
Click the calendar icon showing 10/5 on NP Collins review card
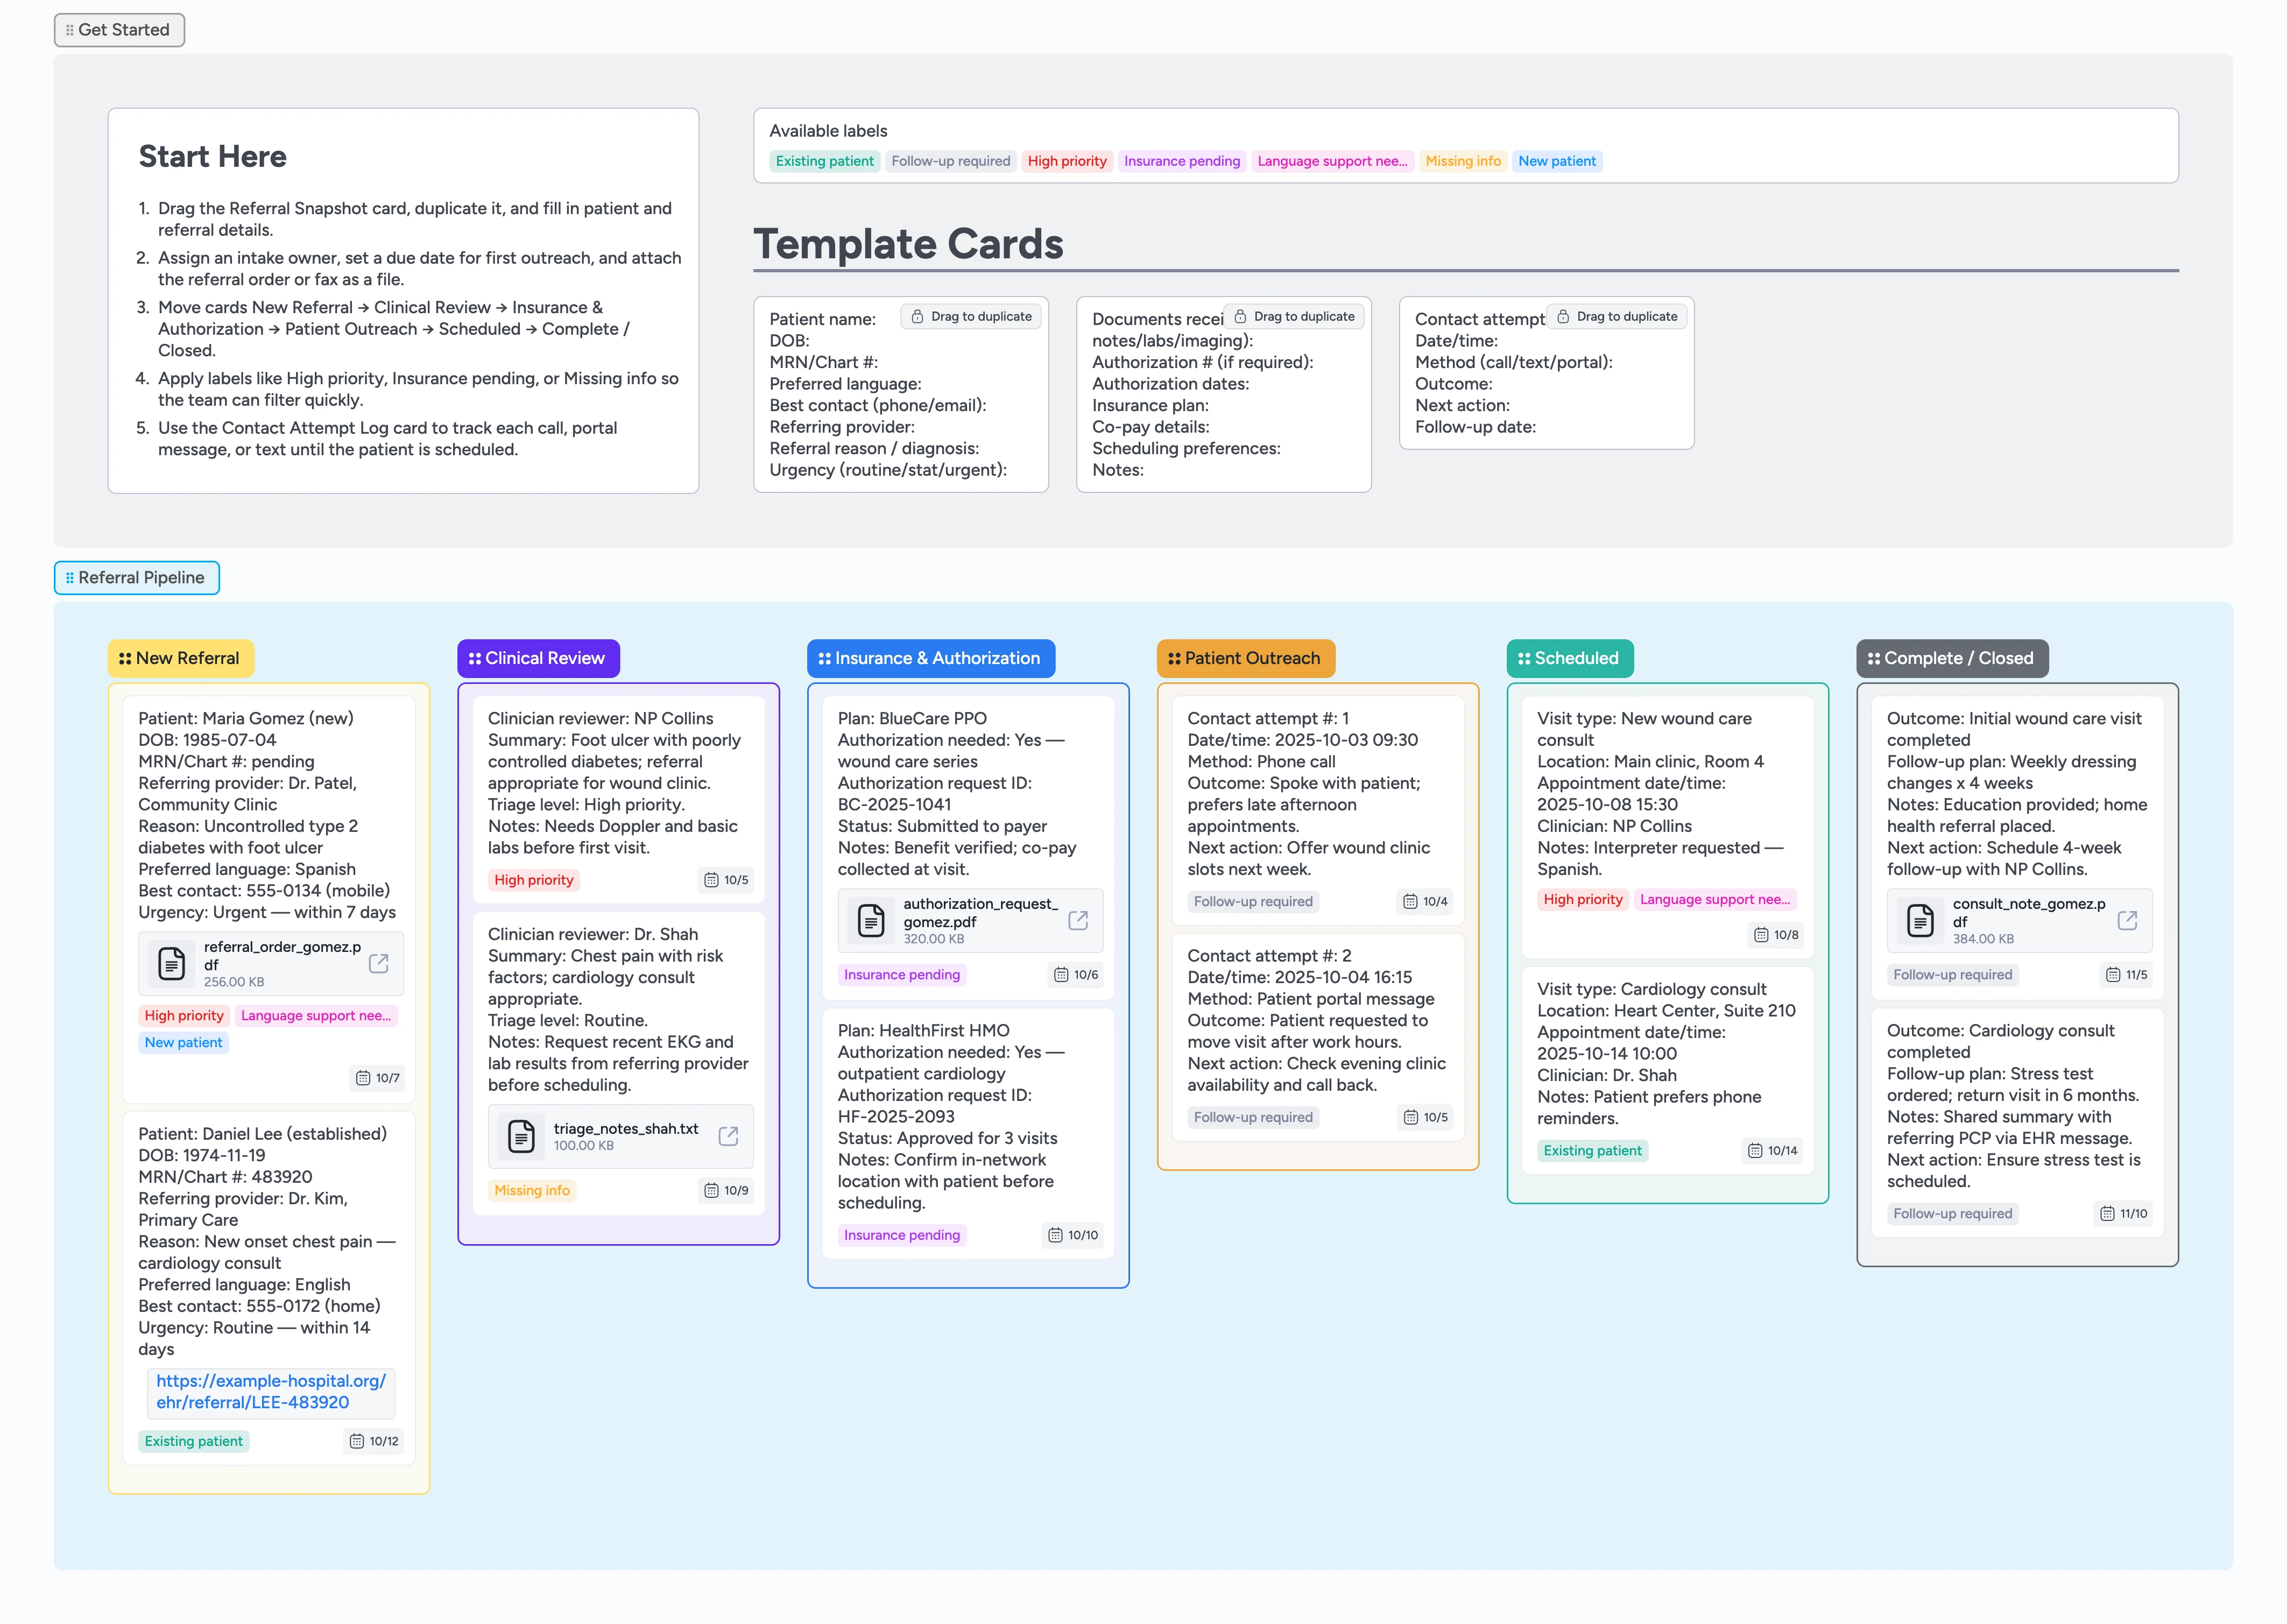click(x=711, y=881)
